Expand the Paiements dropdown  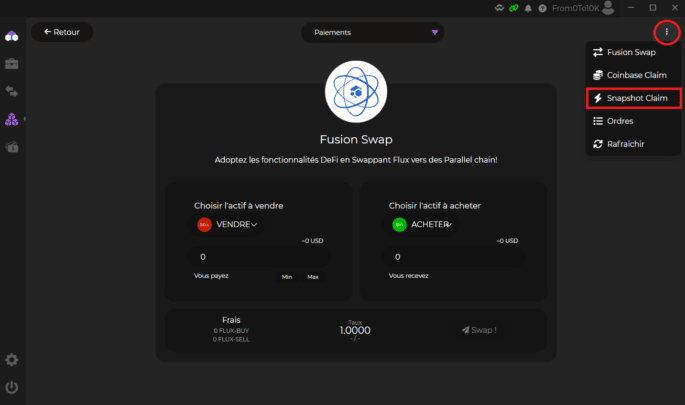tap(372, 32)
